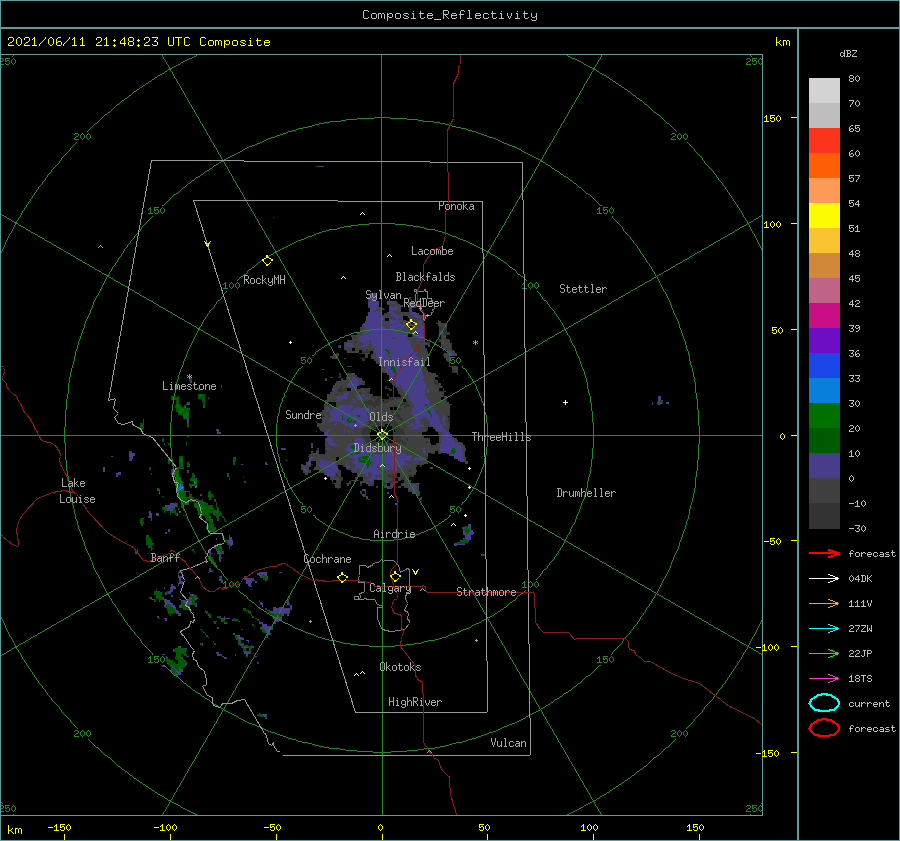Click the Composite_Reflectivity title text

[x=450, y=15]
